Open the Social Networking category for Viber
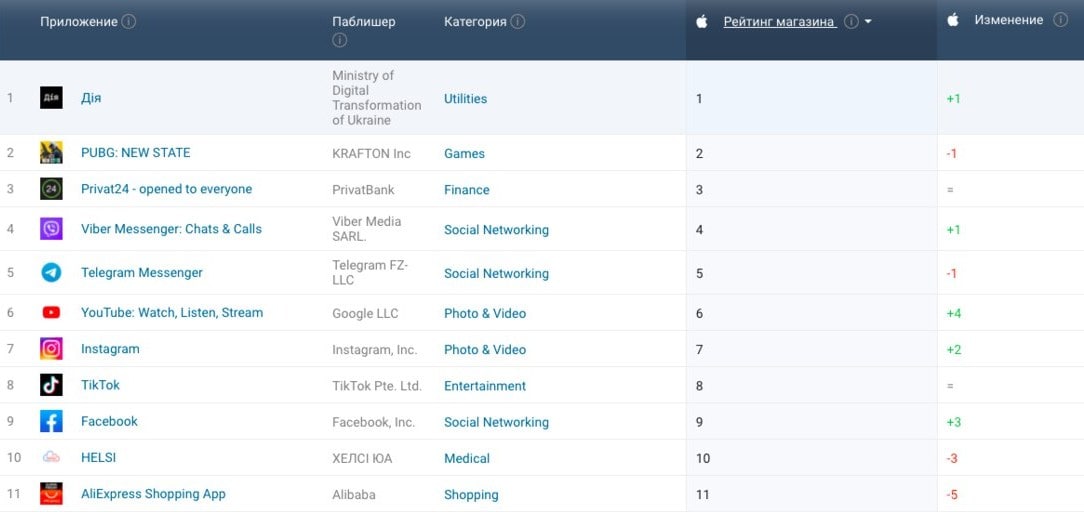This screenshot has width=1084, height=512. point(496,230)
